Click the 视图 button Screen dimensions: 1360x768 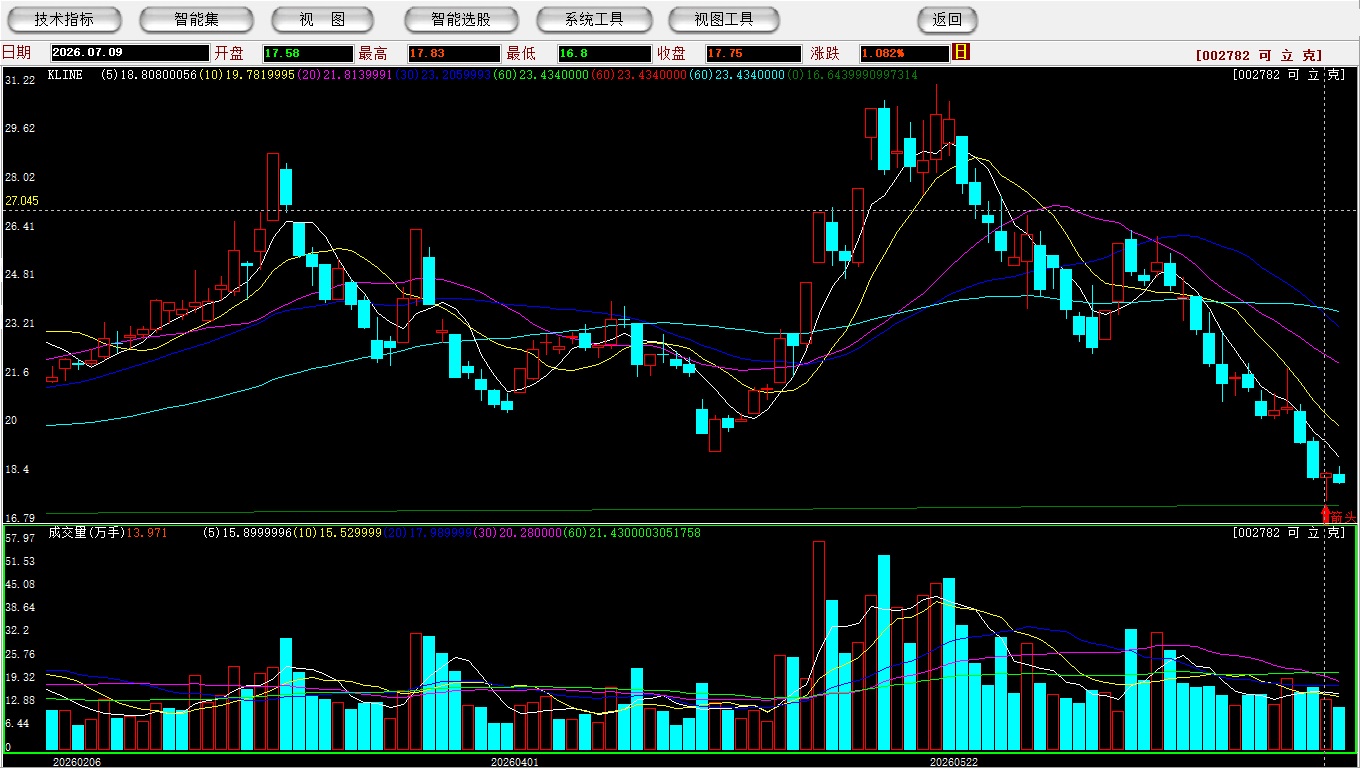(x=322, y=19)
